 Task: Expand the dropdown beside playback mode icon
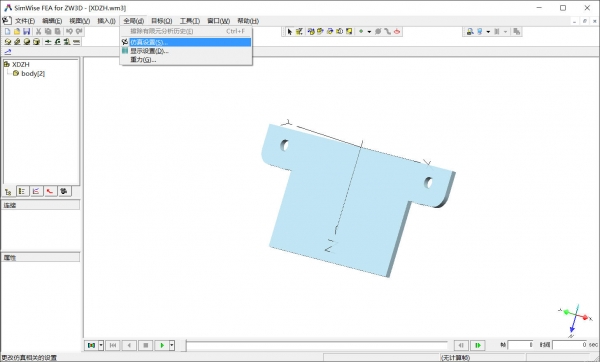[101, 345]
